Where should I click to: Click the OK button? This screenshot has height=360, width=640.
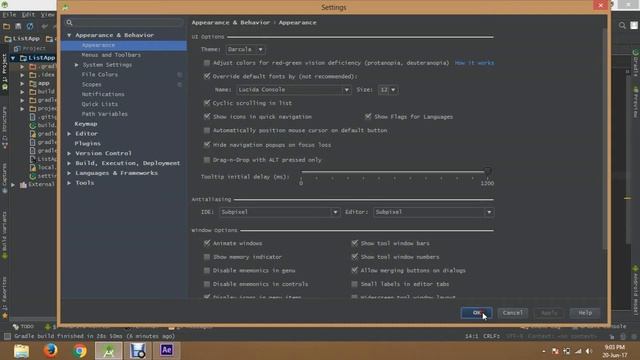point(476,313)
